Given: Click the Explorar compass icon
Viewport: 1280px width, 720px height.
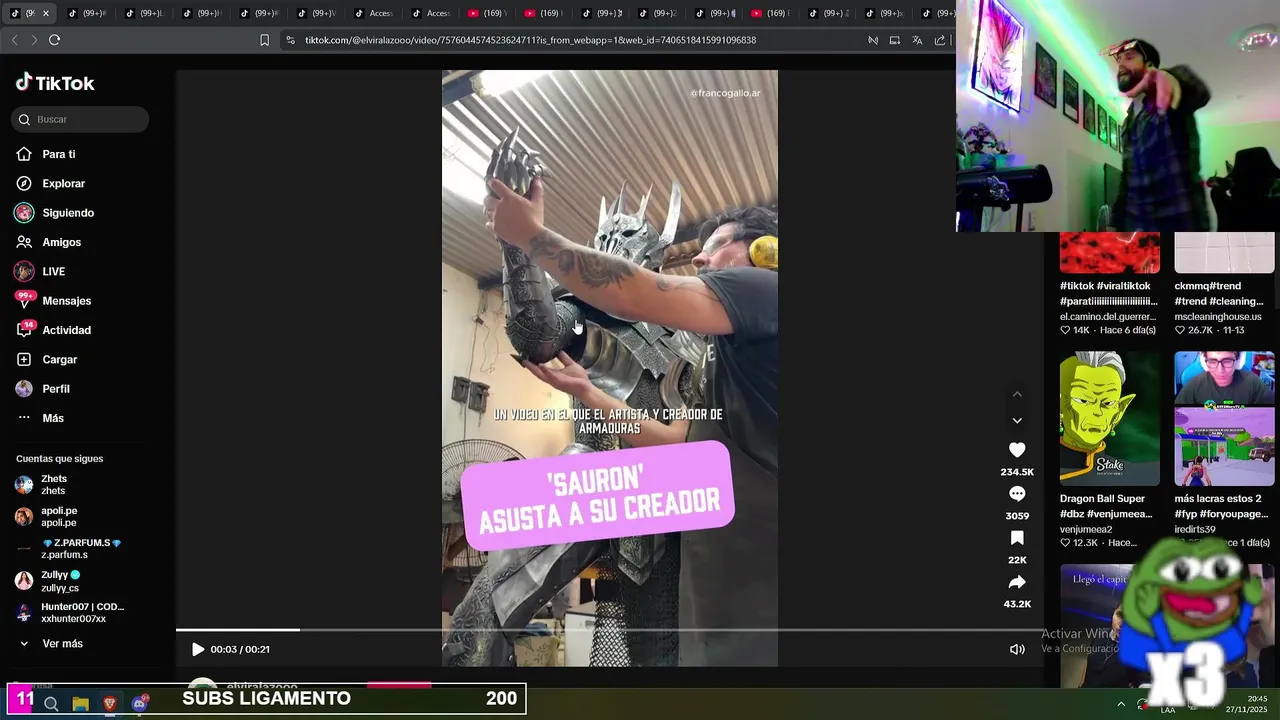Looking at the screenshot, I should tap(24, 184).
